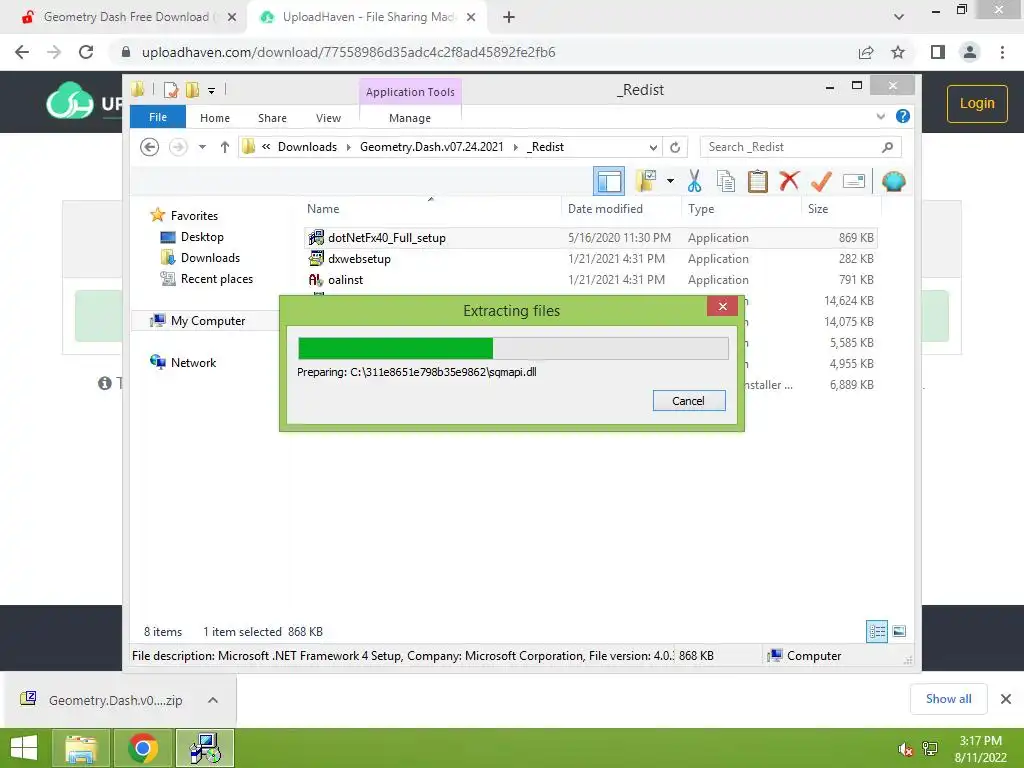Select the dotNetFx40_Full_setup file
This screenshot has height=768, width=1024.
(x=590, y=238)
